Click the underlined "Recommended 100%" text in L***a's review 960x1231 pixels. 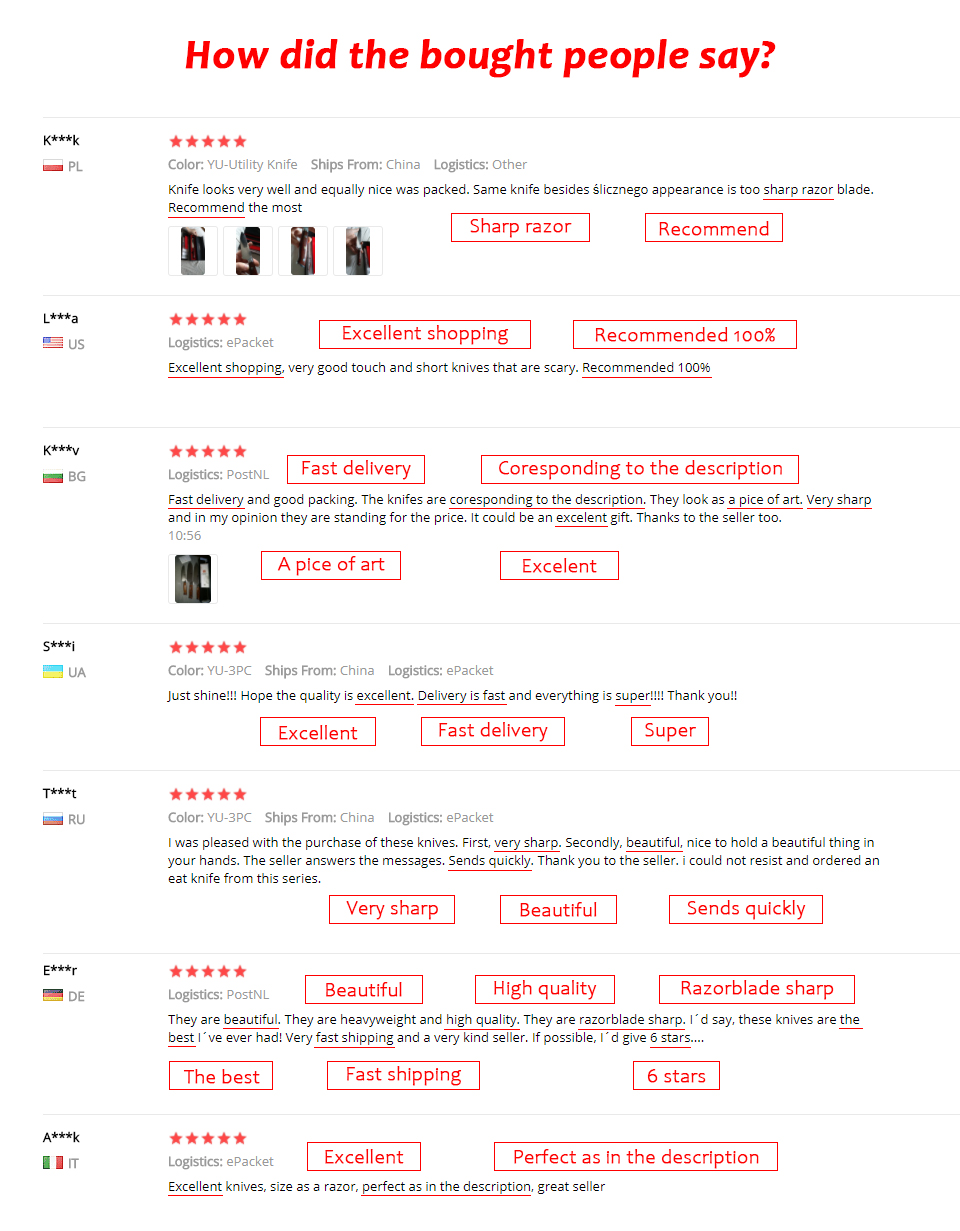[646, 368]
